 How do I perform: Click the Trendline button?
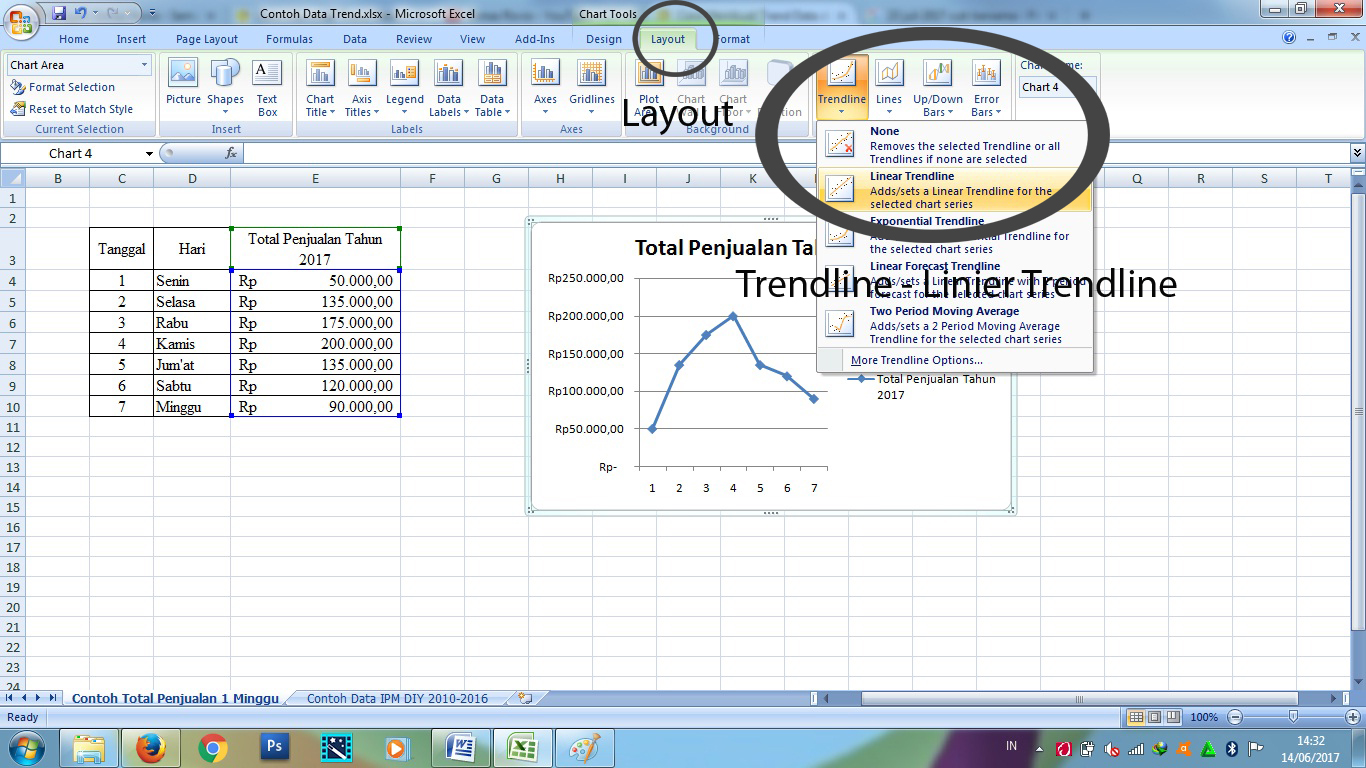[x=841, y=88]
